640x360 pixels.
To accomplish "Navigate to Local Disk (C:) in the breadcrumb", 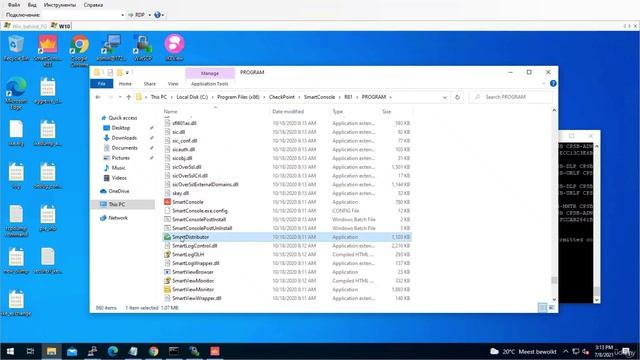I will [192, 97].
